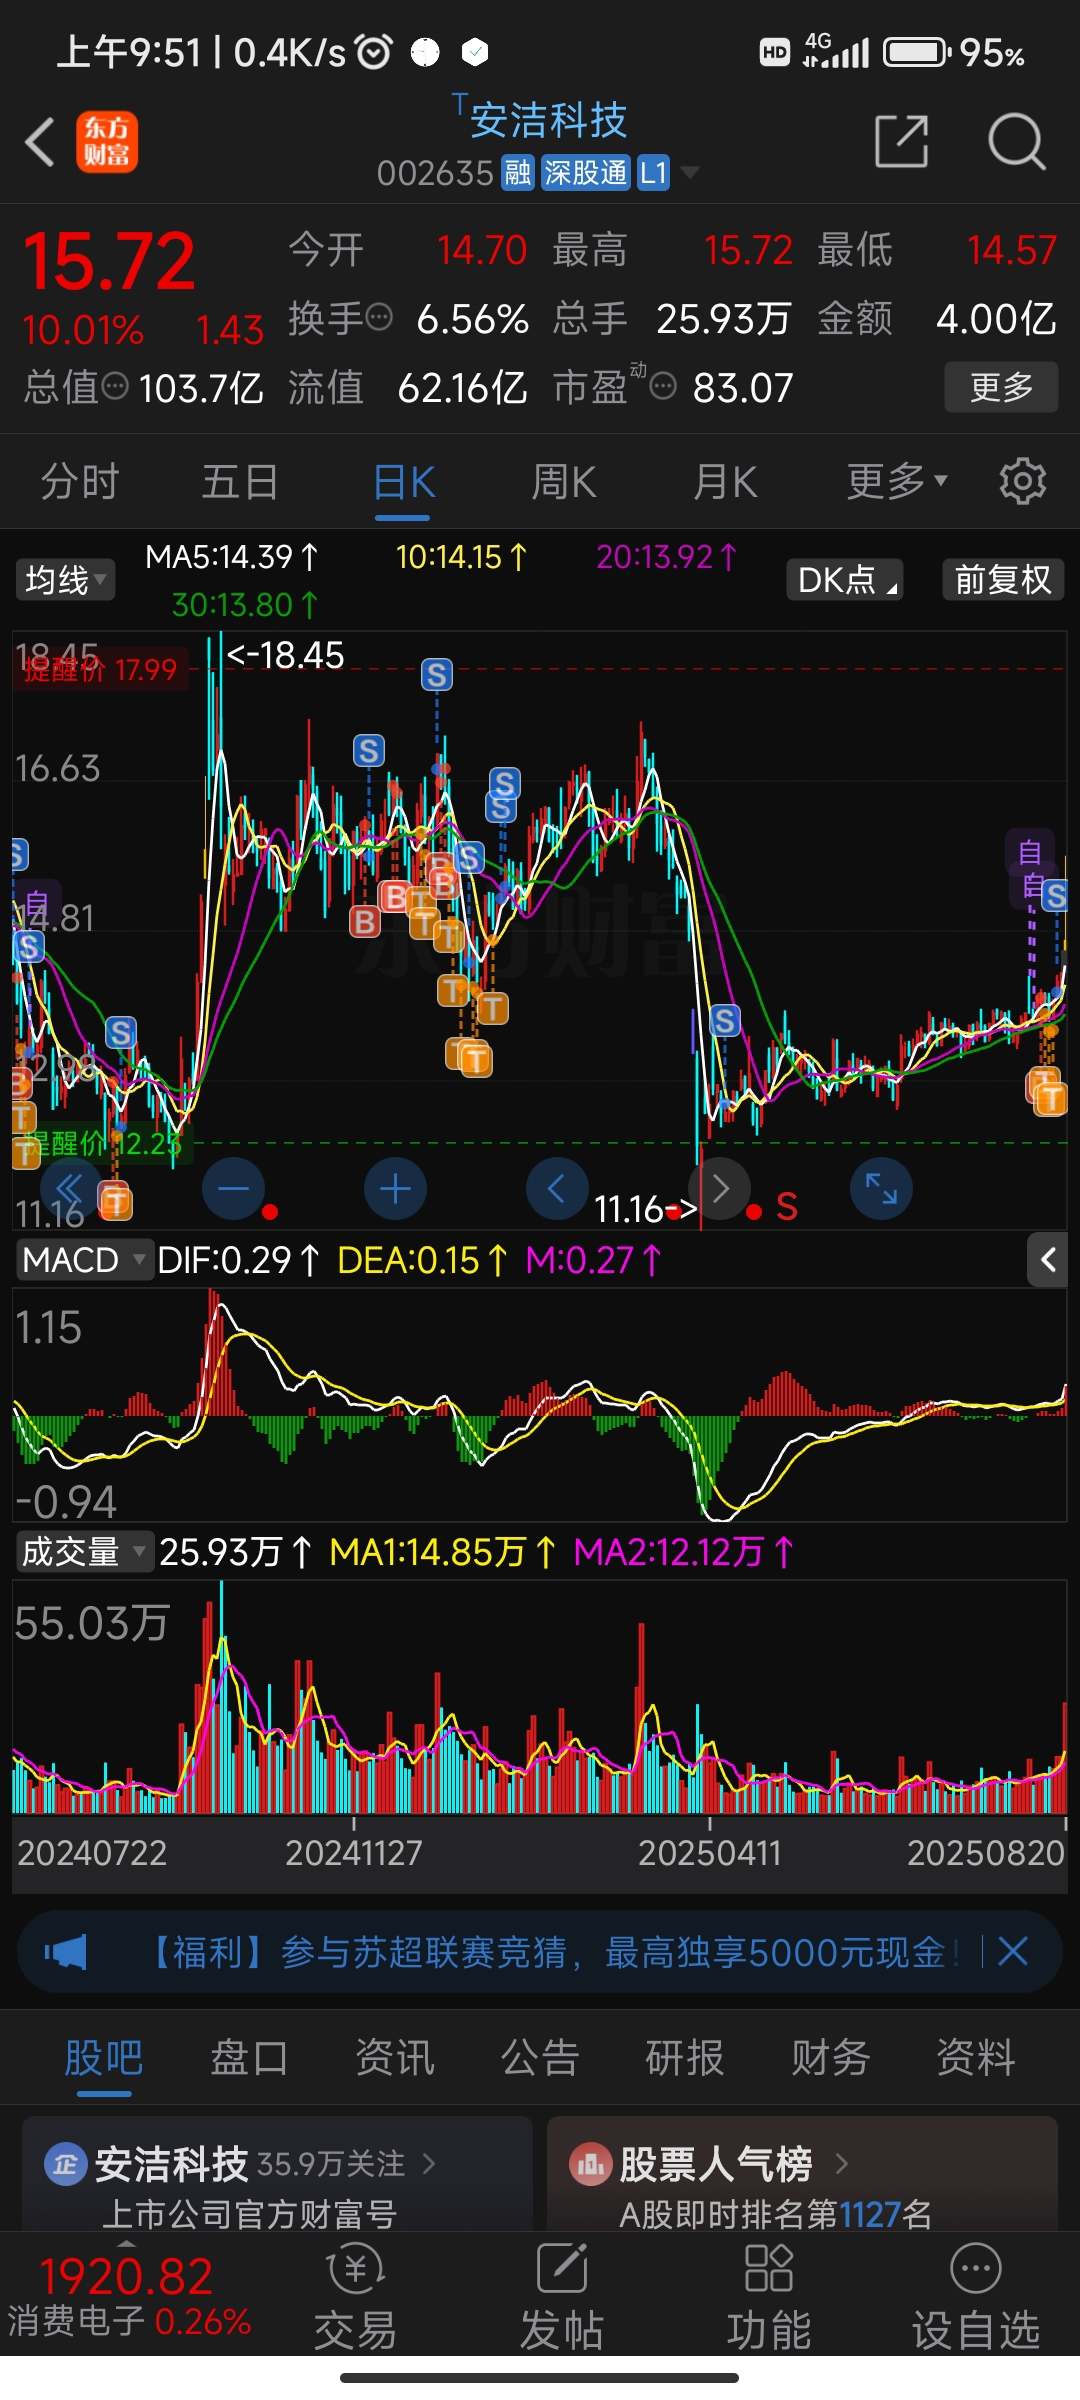Viewport: 1080px width, 2400px height.
Task: Open the 研报 tab
Action: (x=685, y=2058)
